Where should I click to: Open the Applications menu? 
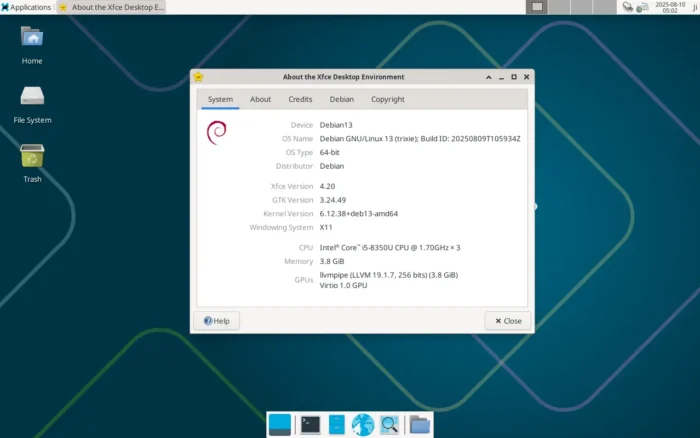[26, 7]
